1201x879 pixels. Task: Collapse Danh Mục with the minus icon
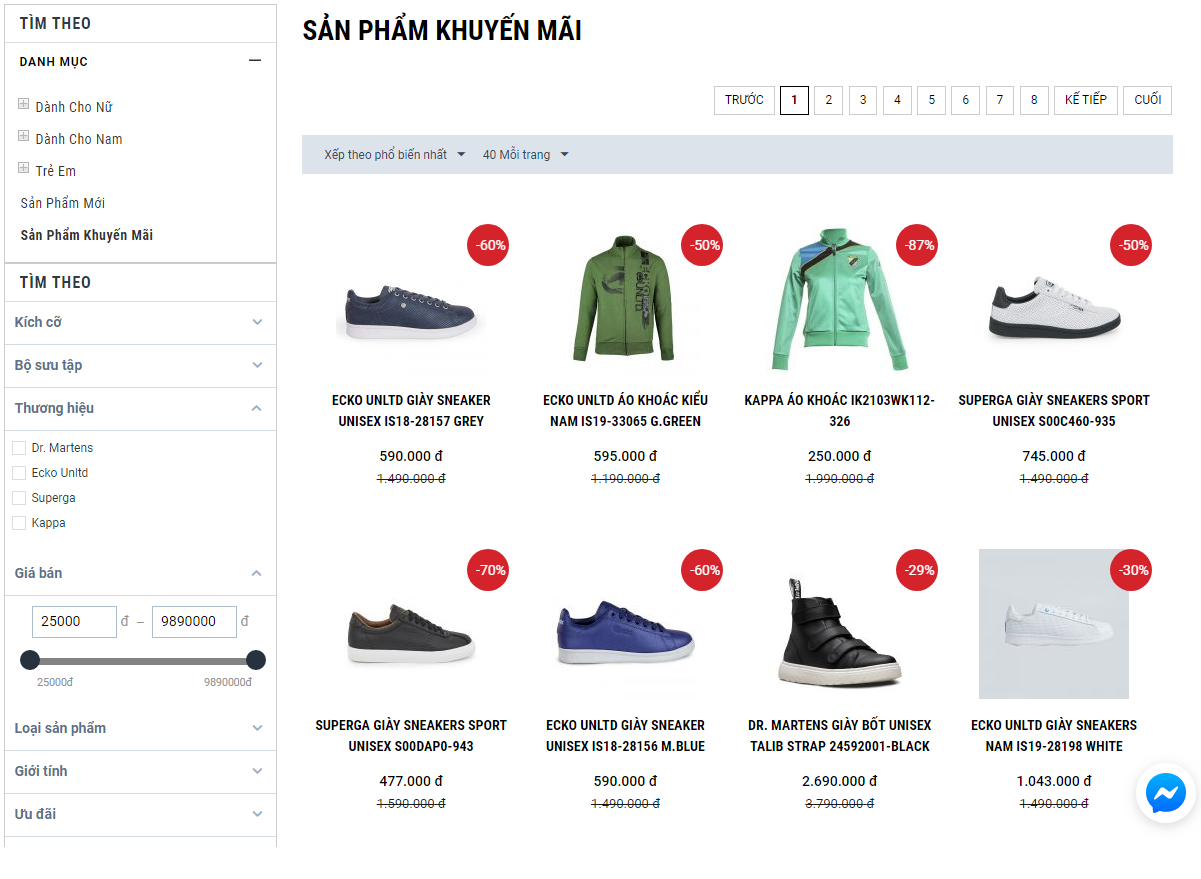(255, 61)
